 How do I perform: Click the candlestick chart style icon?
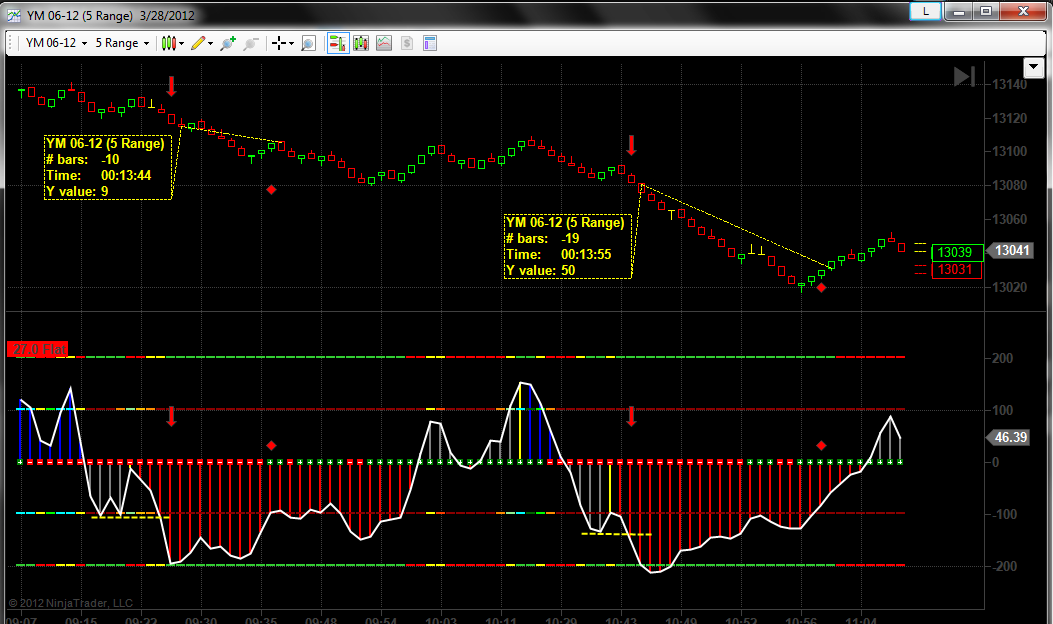pos(169,43)
